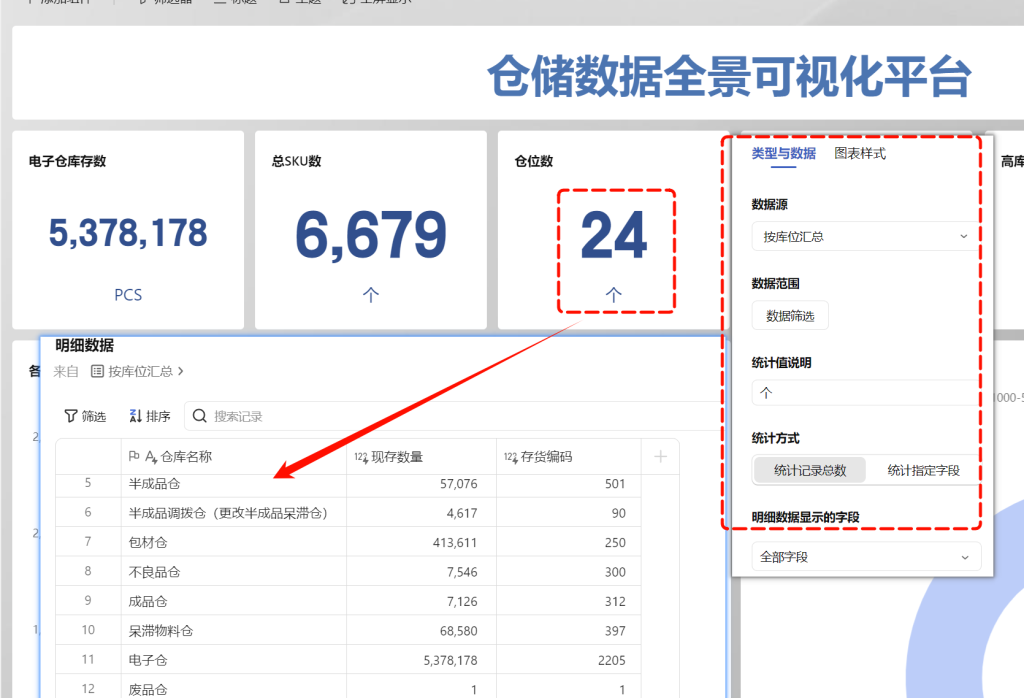1024x698 pixels.
Task: Click the 搜索记录 search field
Action: click(x=451, y=416)
